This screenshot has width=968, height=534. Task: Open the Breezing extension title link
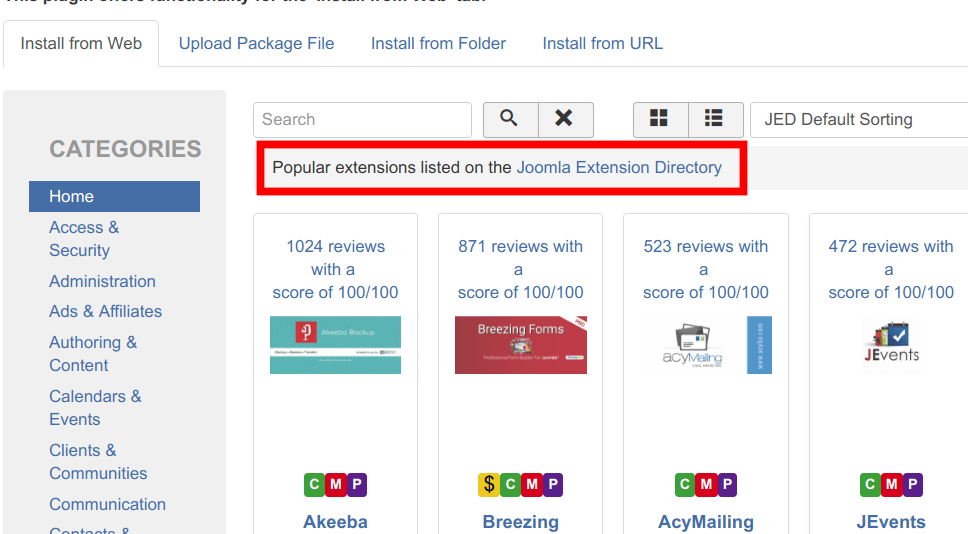click(x=520, y=522)
